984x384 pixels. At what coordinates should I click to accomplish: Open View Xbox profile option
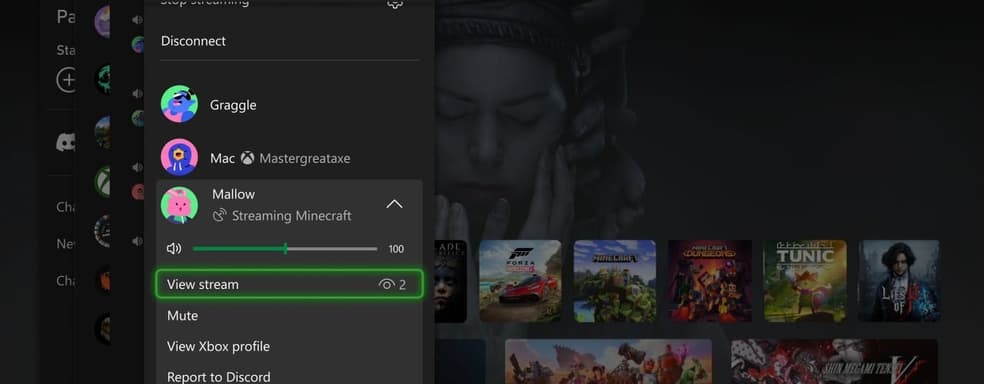click(x=218, y=346)
